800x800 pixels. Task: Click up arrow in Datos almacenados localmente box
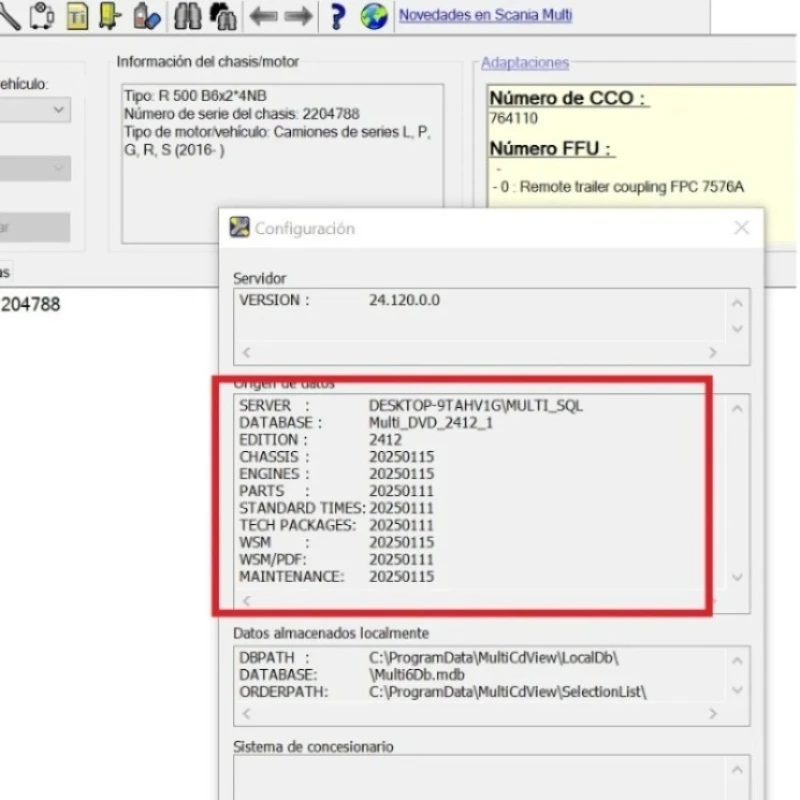(x=737, y=661)
